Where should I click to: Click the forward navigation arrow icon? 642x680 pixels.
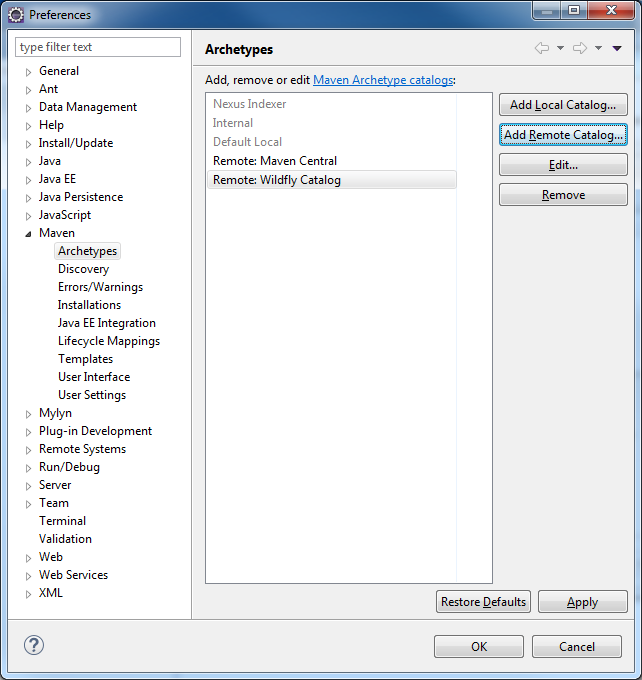tap(579, 48)
